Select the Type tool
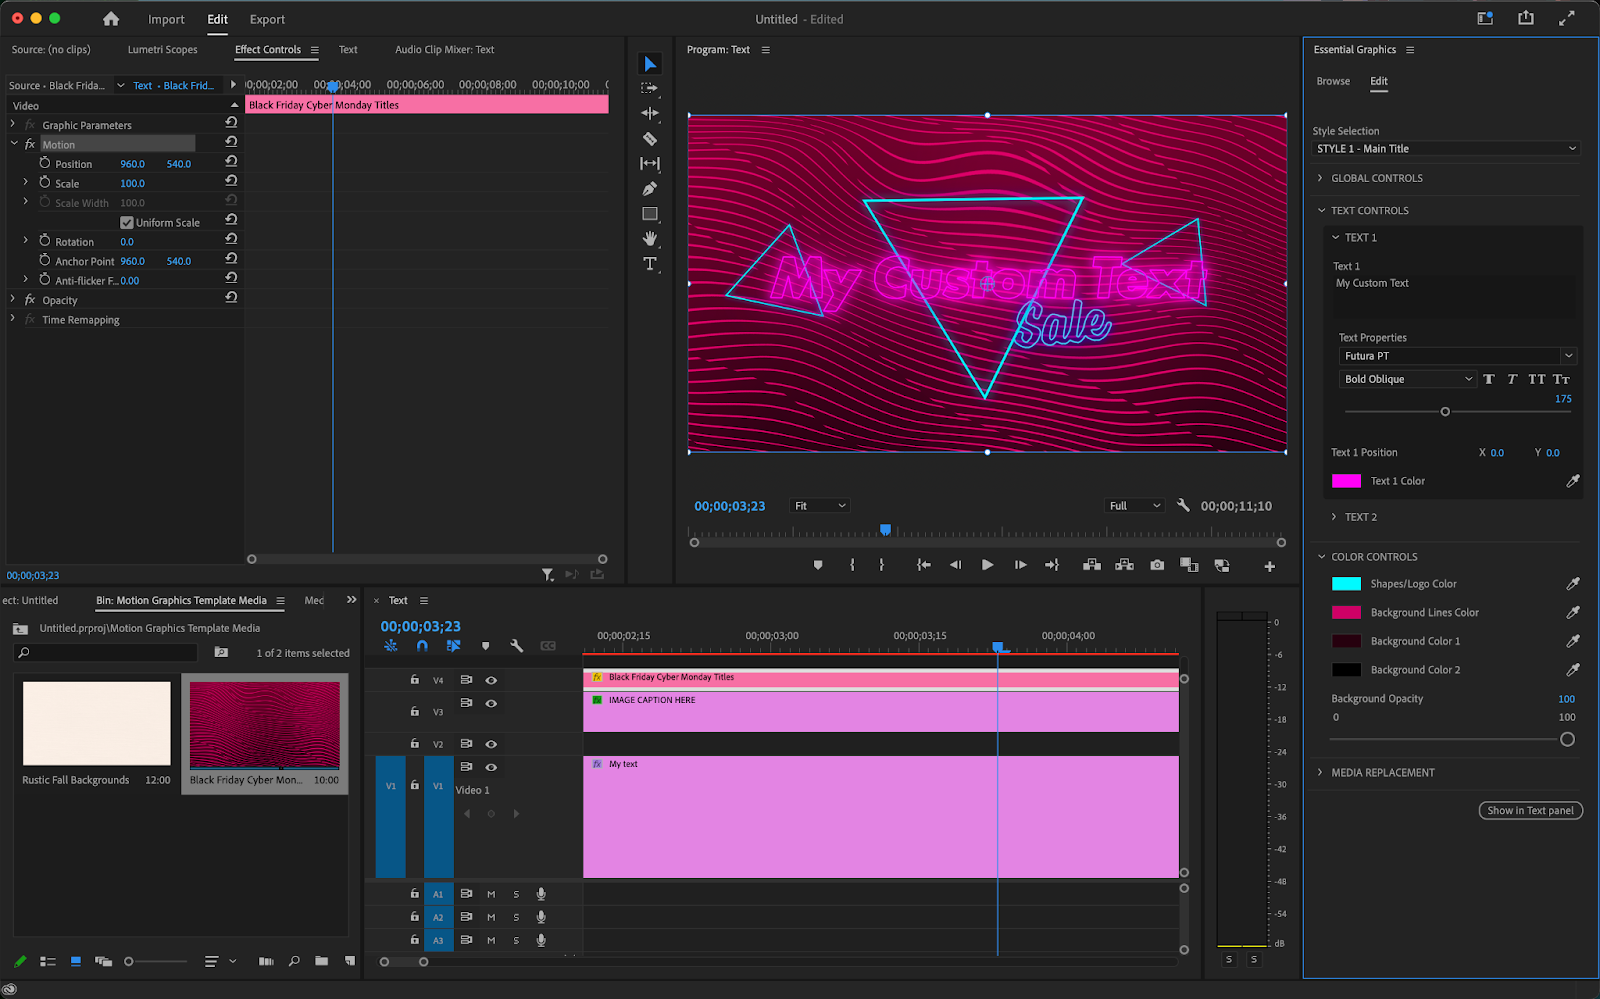Viewport: 1600px width, 999px height. click(649, 263)
